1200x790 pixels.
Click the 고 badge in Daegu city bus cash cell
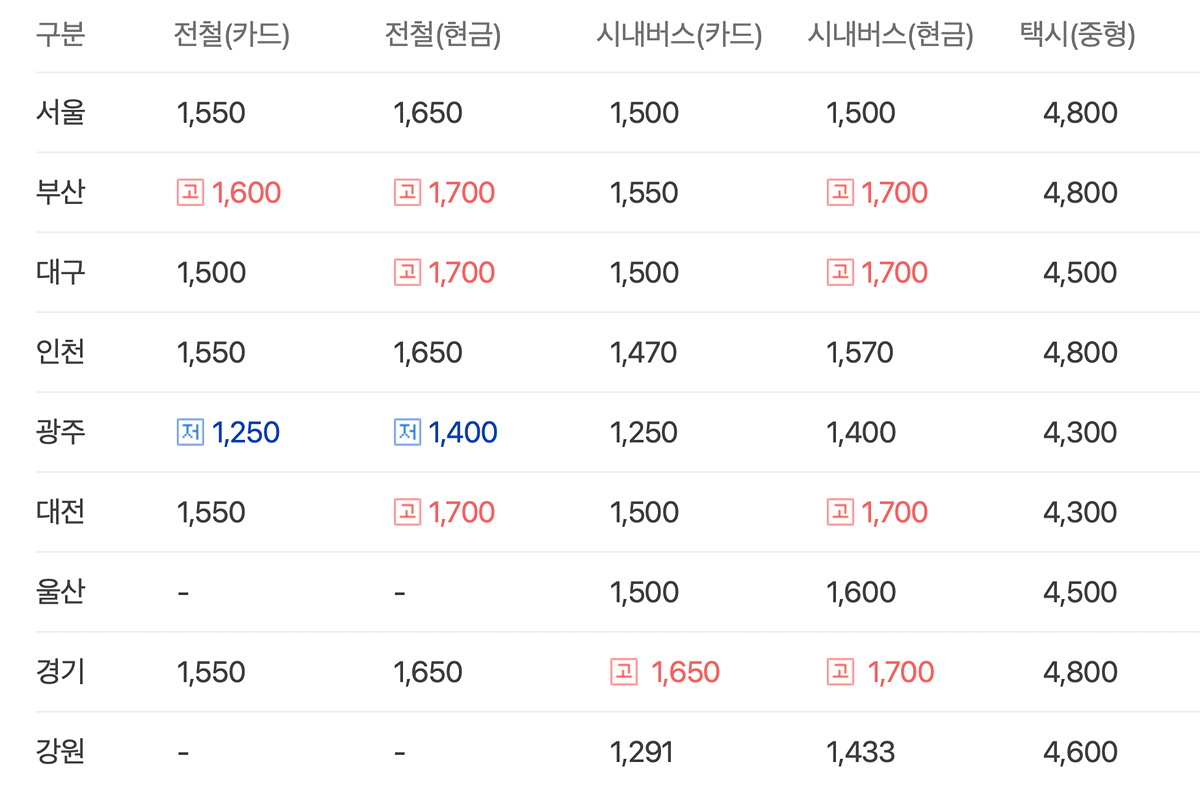click(840, 272)
